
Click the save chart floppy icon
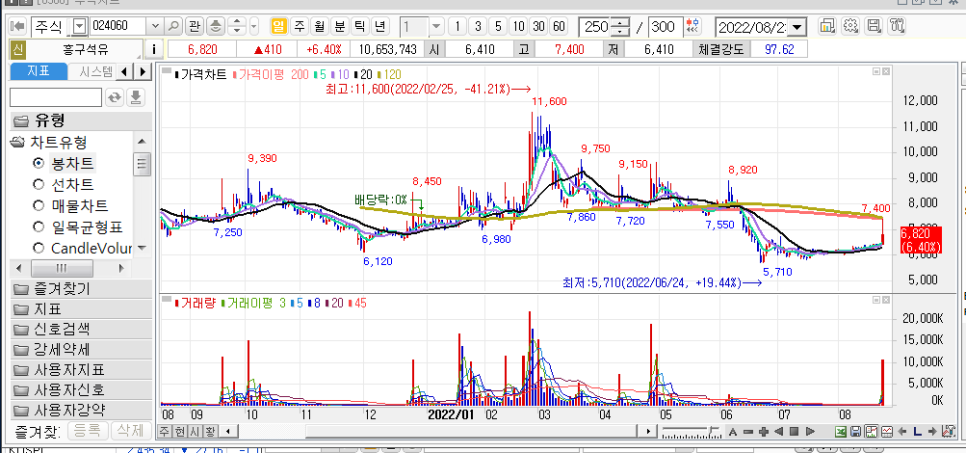click(874, 27)
